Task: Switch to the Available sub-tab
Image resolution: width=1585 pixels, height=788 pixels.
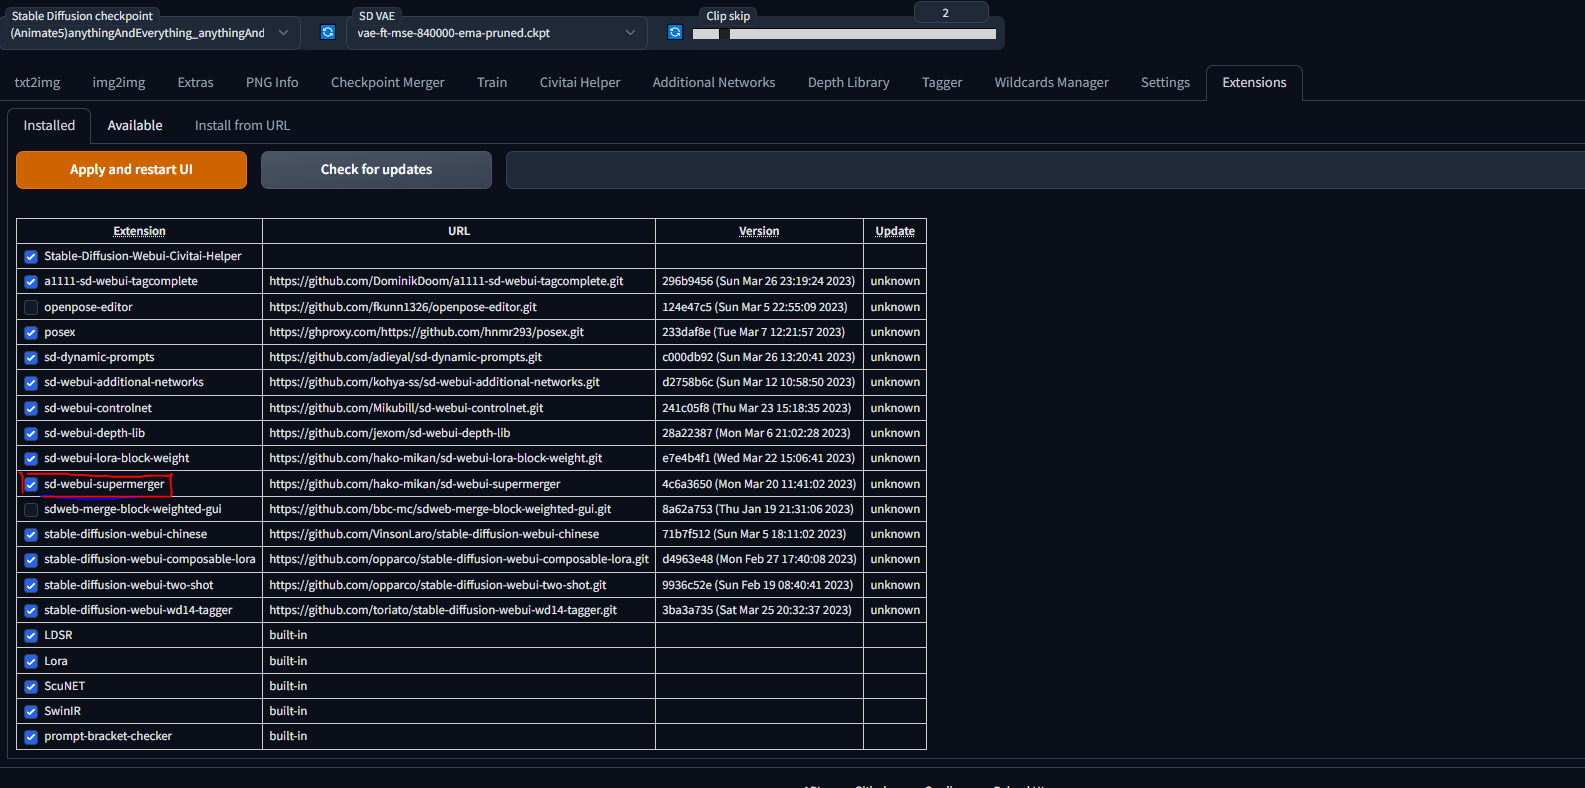Action: point(135,126)
